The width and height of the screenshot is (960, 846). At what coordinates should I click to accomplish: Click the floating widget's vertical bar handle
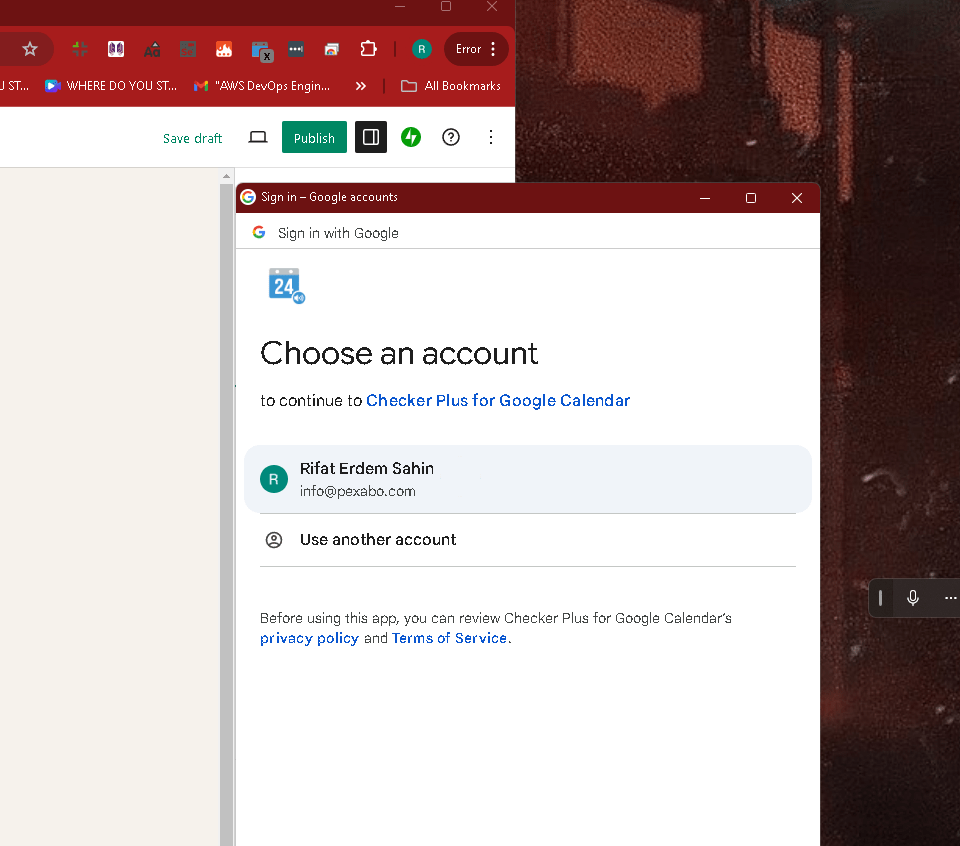pos(880,598)
